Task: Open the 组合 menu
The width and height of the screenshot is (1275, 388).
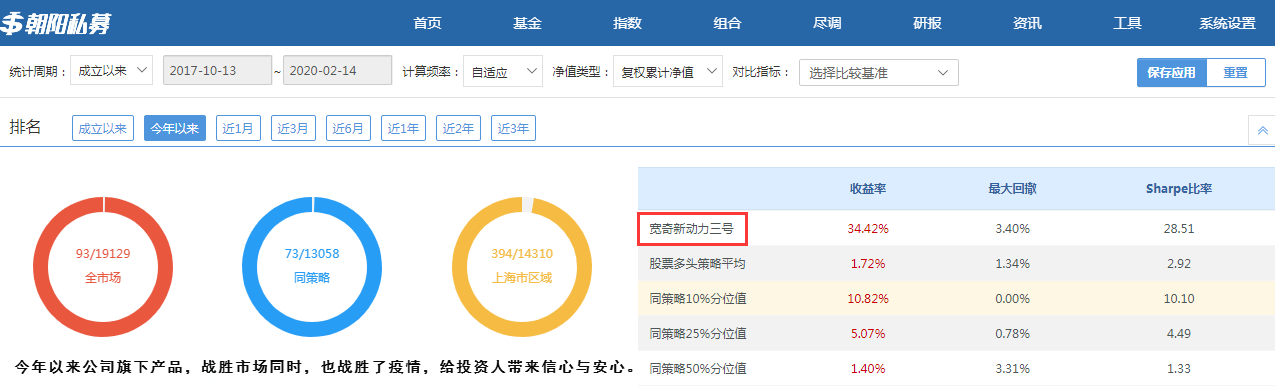Action: pyautogui.click(x=727, y=23)
